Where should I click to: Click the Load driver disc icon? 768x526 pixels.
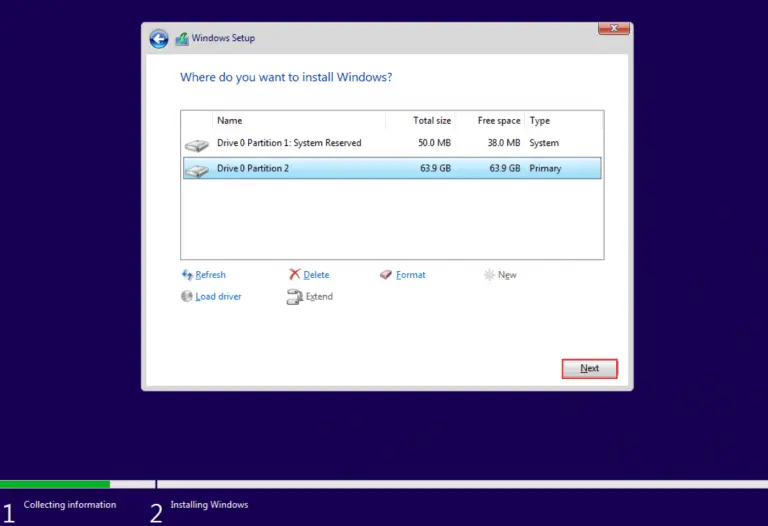(187, 296)
